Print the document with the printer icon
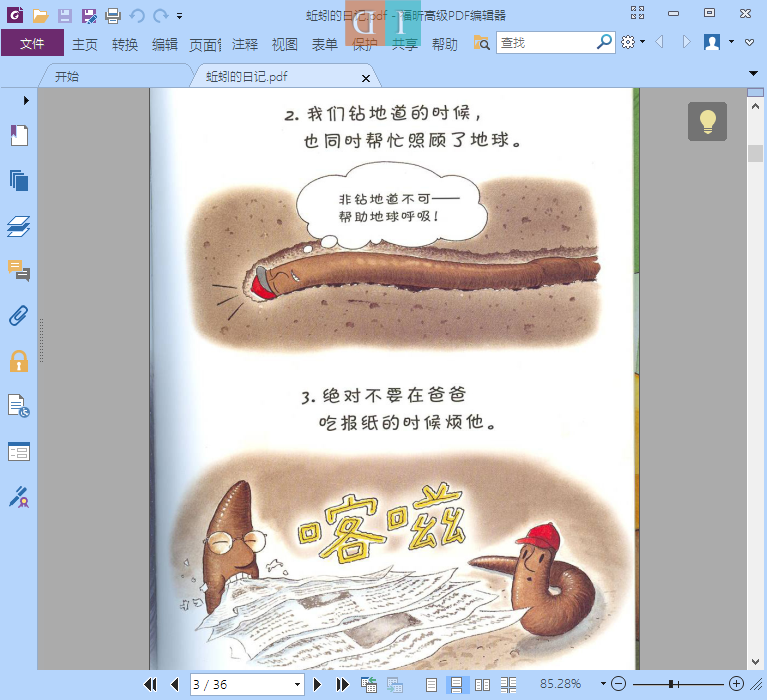Screen dimensions: 767x700 click(113, 16)
